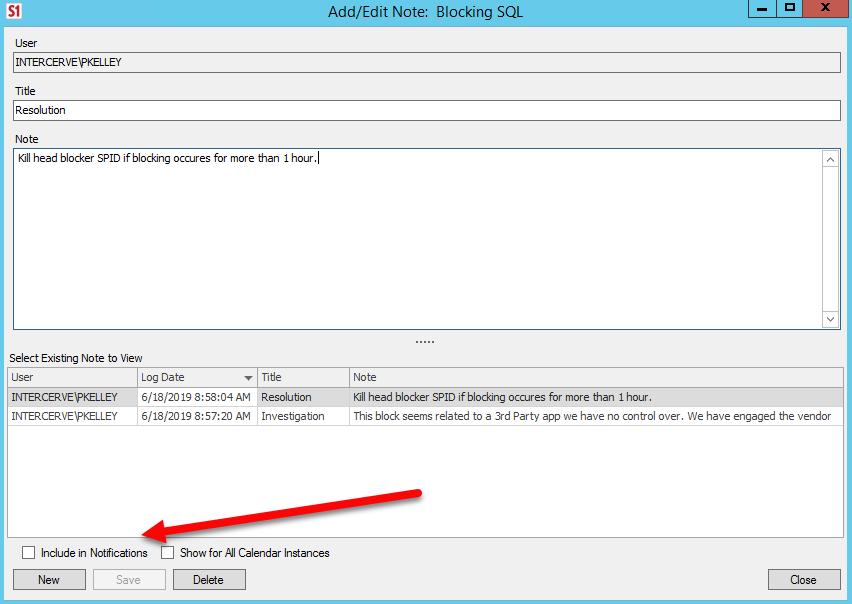Click the splitter dots between note and list
Screen dimensions: 852x604
tap(425, 342)
